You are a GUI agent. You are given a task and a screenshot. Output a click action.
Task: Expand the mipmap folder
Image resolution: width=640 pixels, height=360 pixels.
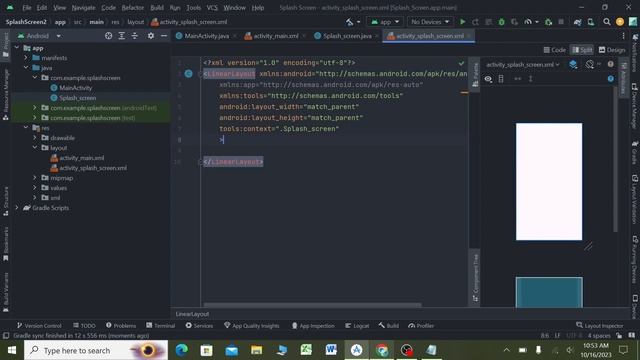point(35,178)
